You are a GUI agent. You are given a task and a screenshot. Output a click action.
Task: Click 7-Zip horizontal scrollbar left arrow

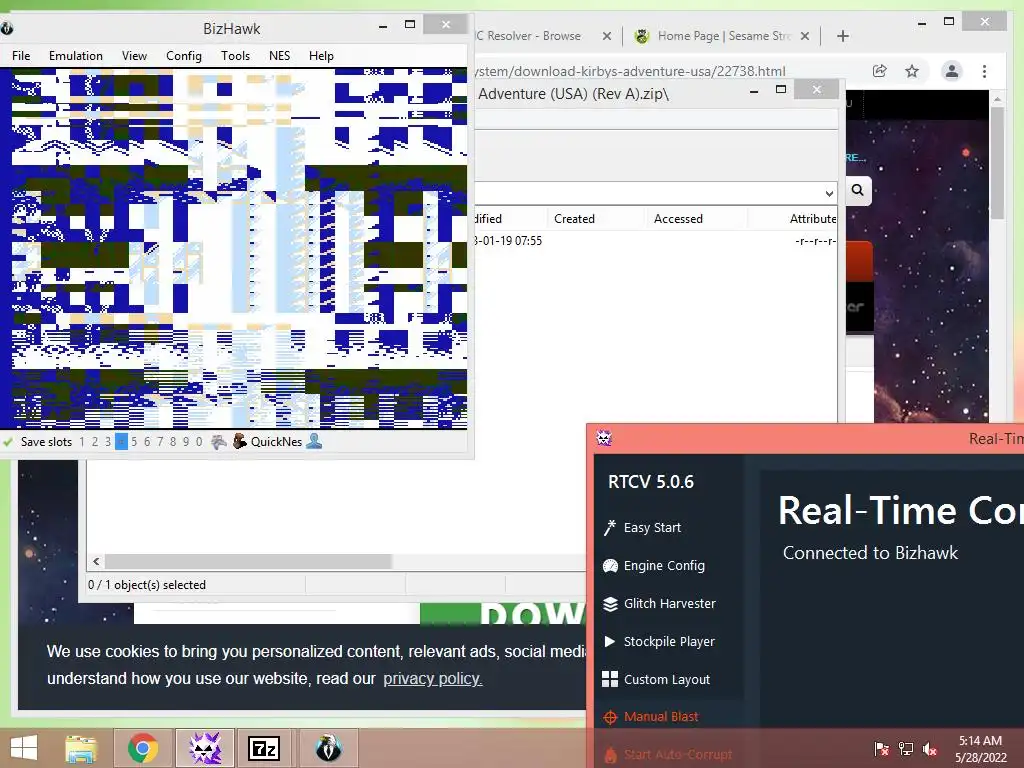(x=96, y=562)
